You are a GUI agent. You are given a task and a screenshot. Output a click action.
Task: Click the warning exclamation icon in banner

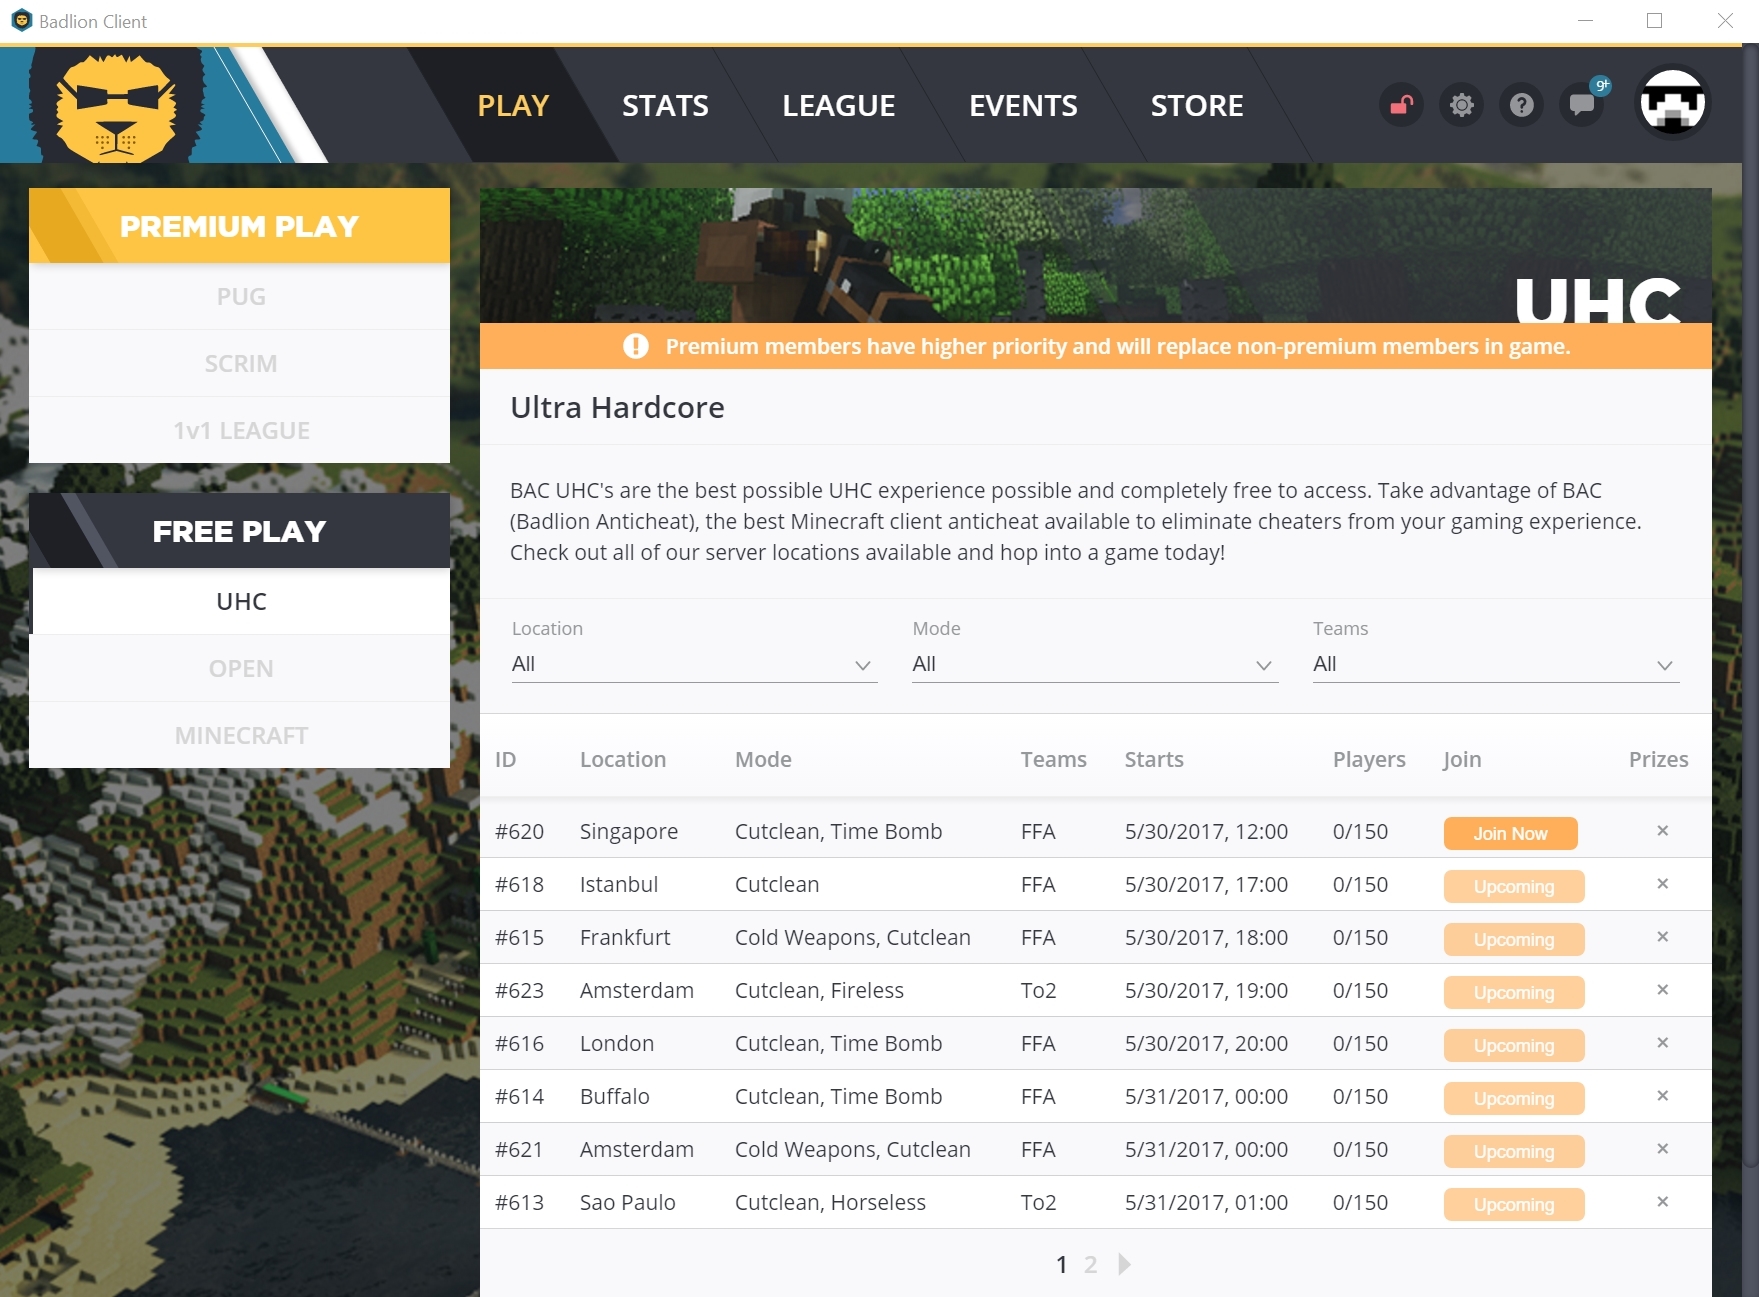pyautogui.click(x=636, y=346)
